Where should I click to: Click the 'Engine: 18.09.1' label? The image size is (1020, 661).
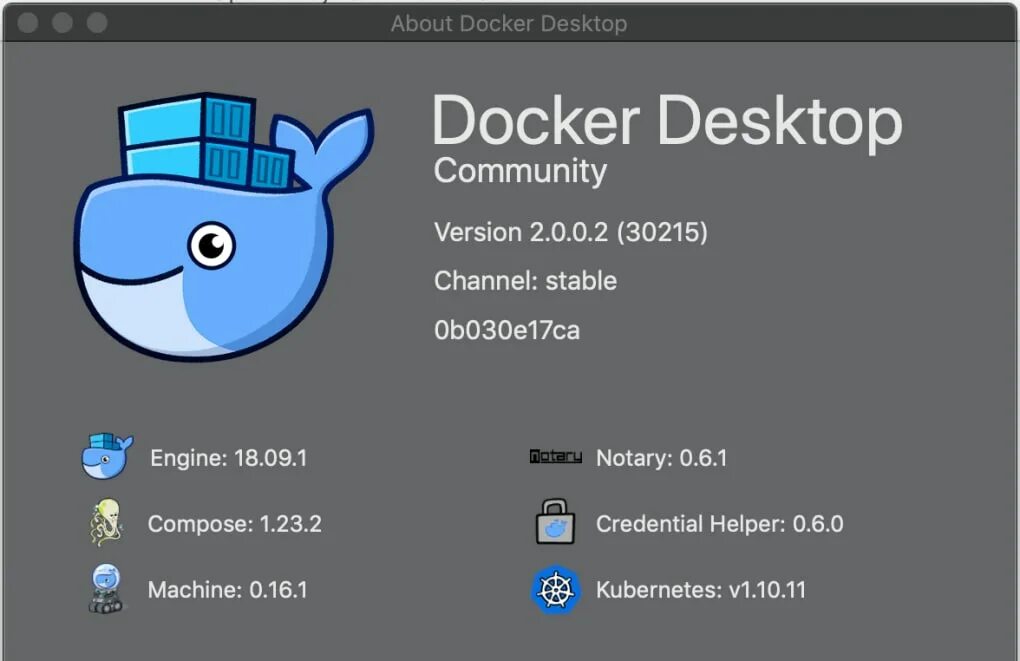point(228,458)
